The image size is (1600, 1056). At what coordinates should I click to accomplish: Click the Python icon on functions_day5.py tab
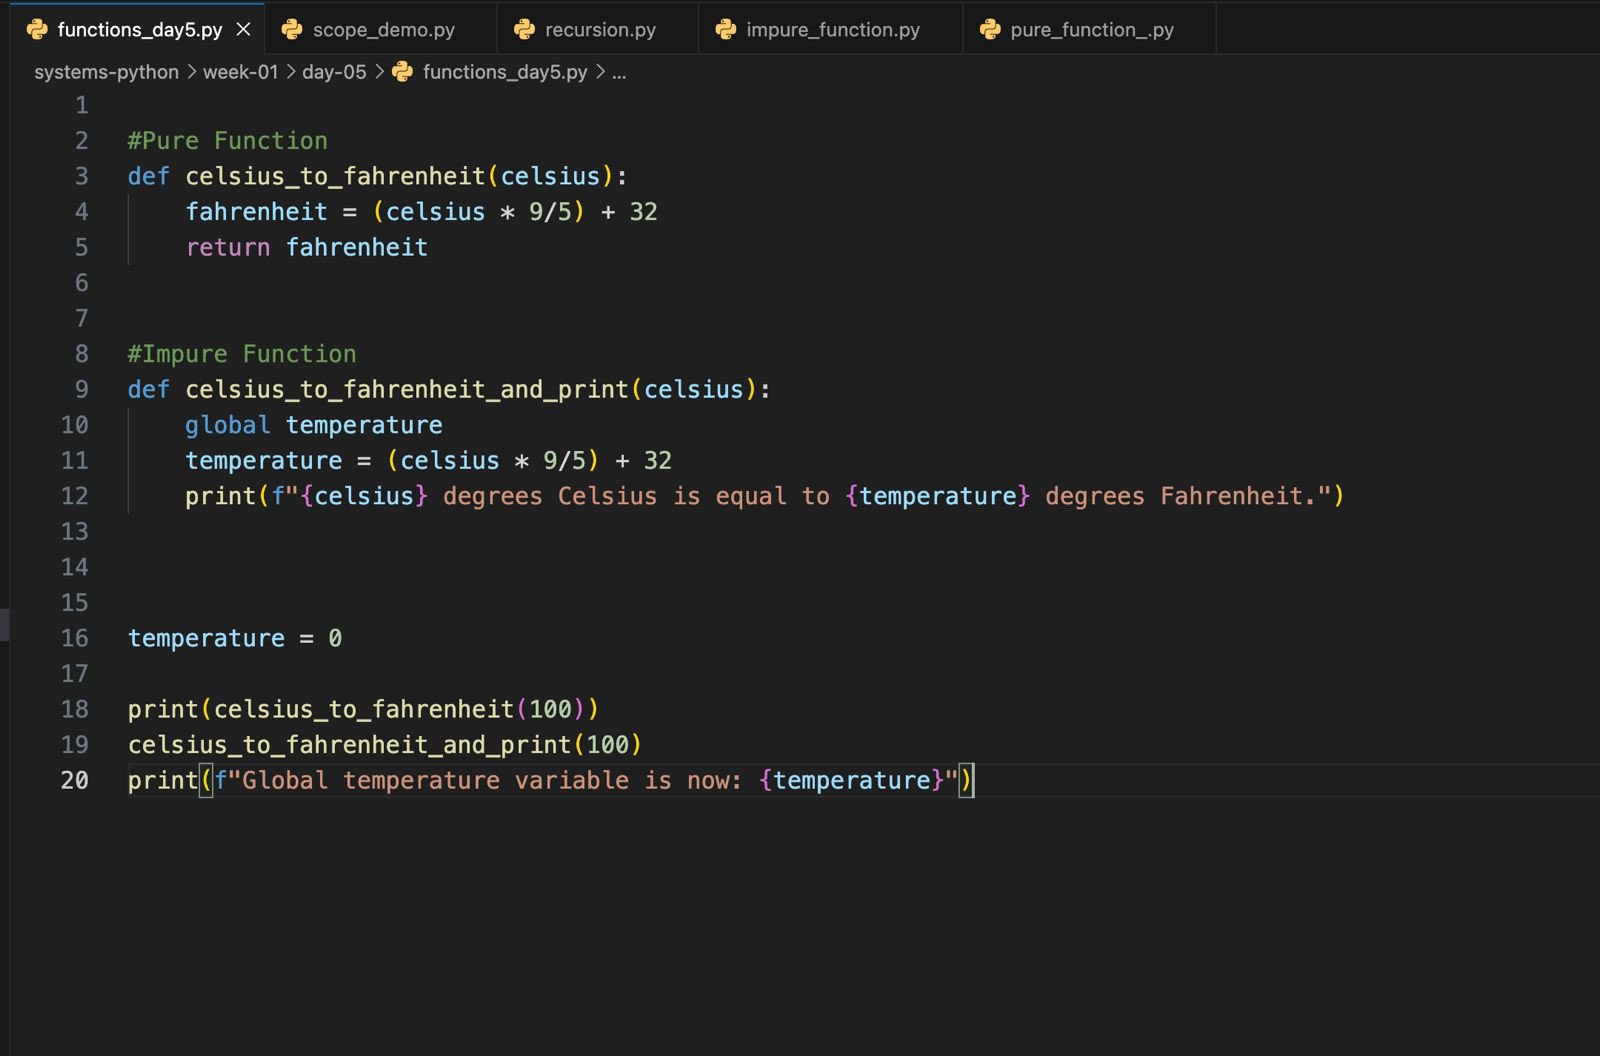coord(37,30)
